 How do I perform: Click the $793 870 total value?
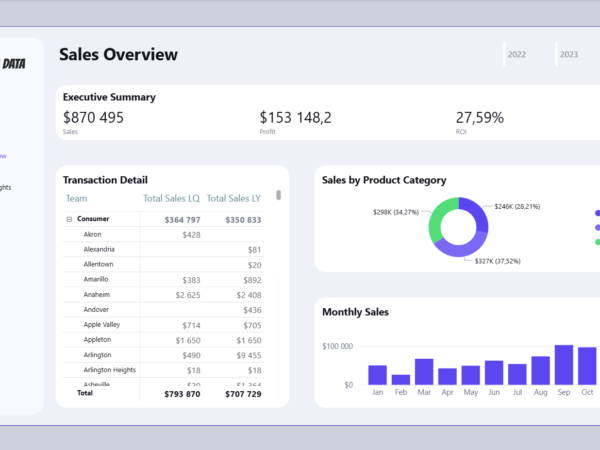point(182,394)
